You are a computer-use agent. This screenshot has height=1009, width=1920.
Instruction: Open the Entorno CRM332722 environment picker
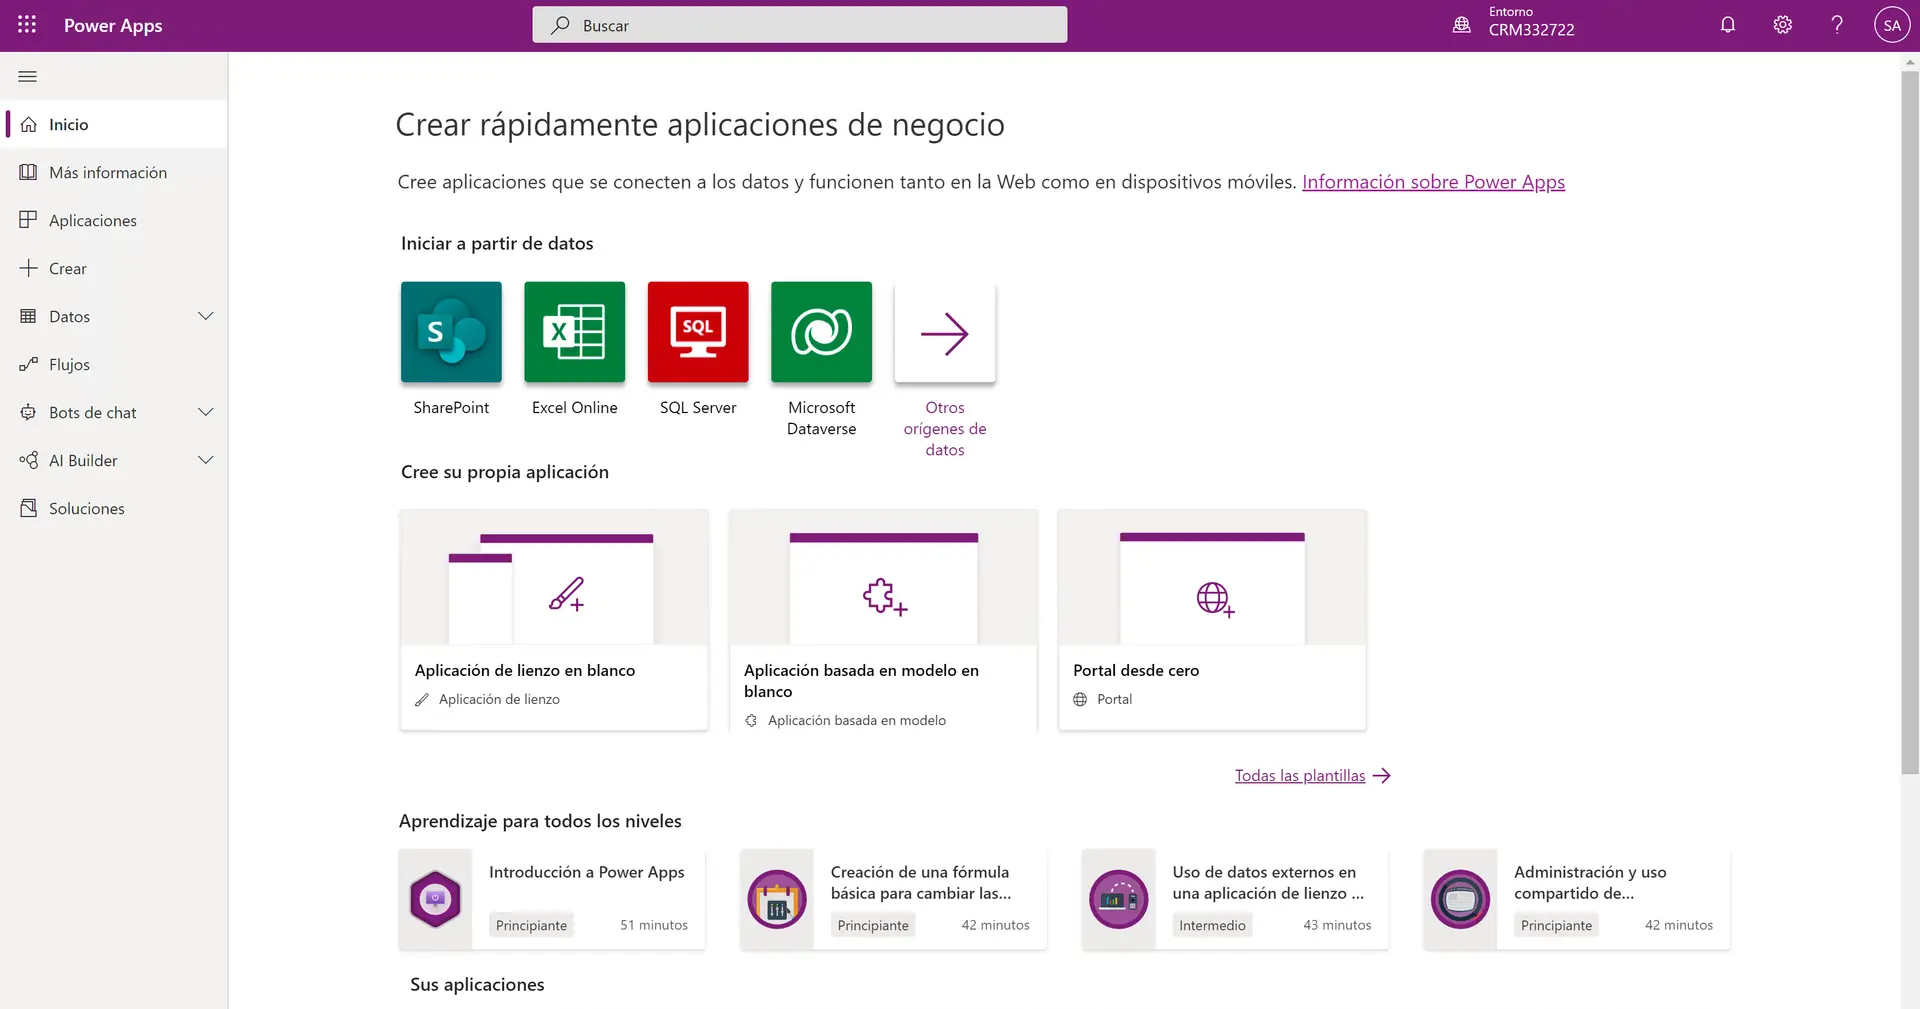(x=1514, y=25)
